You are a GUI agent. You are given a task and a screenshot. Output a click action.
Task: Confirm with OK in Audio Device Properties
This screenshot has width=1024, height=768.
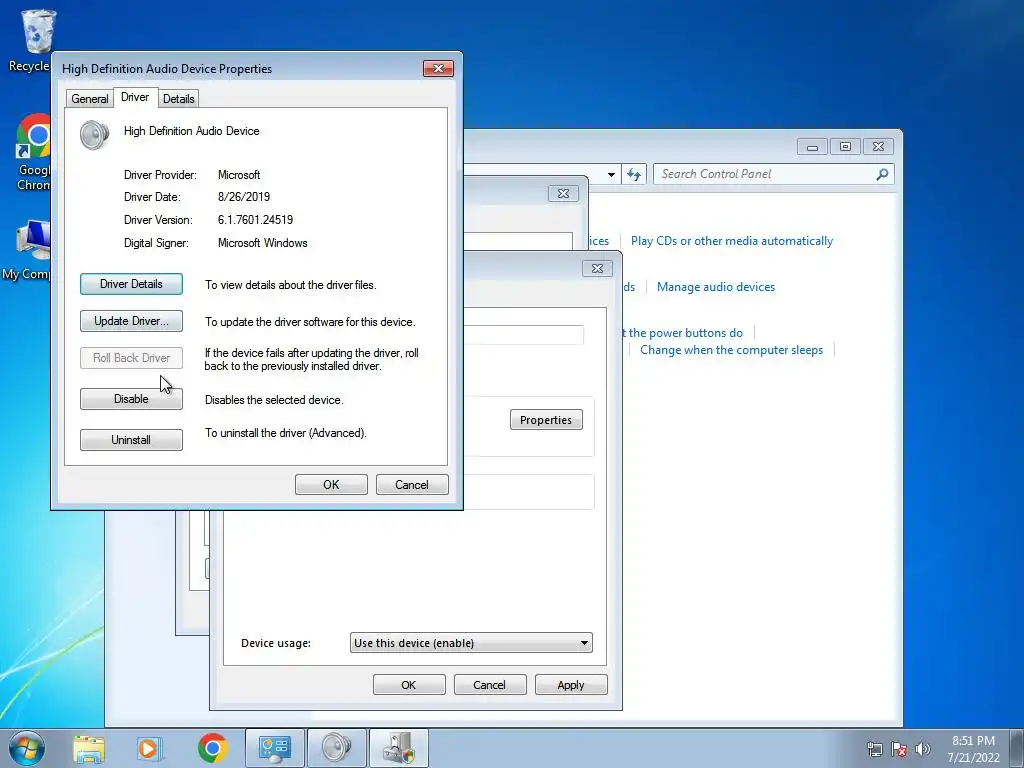click(331, 485)
